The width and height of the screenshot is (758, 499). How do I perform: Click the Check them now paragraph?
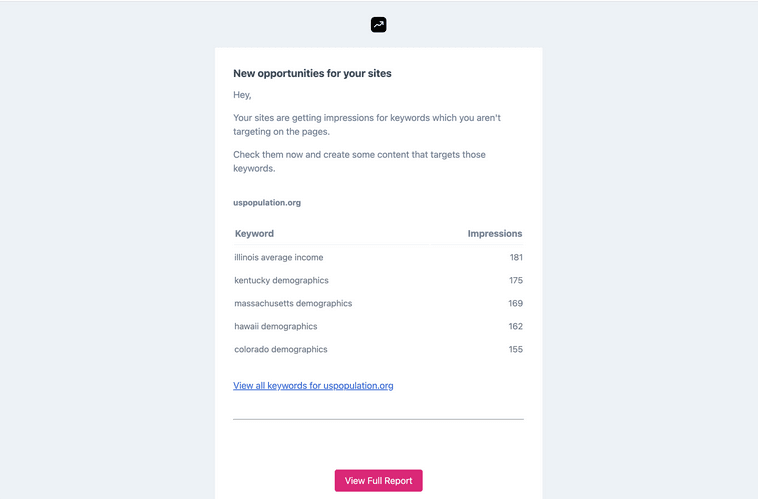pos(359,161)
